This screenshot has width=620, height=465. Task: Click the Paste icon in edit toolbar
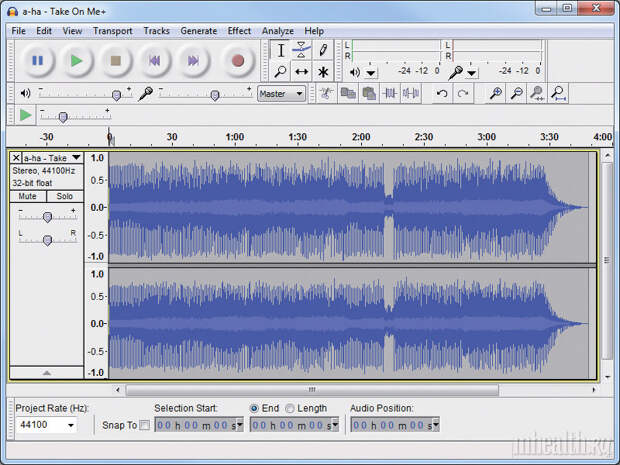(369, 93)
